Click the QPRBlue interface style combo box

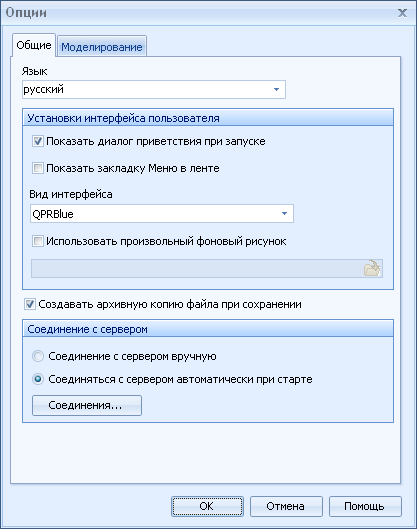(162, 214)
